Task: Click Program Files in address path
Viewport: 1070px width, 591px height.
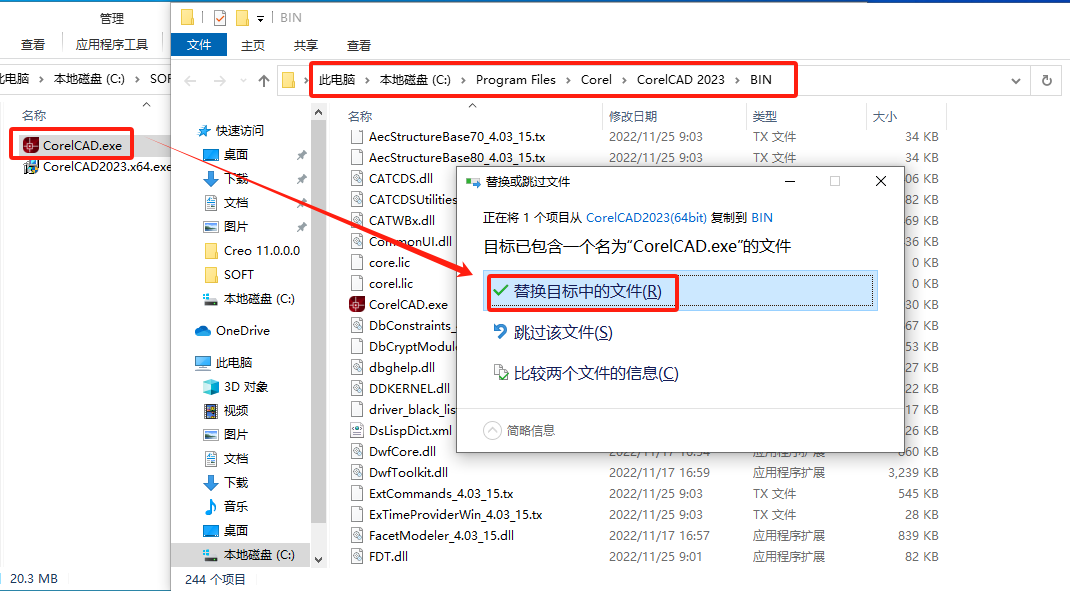Action: tap(516, 80)
